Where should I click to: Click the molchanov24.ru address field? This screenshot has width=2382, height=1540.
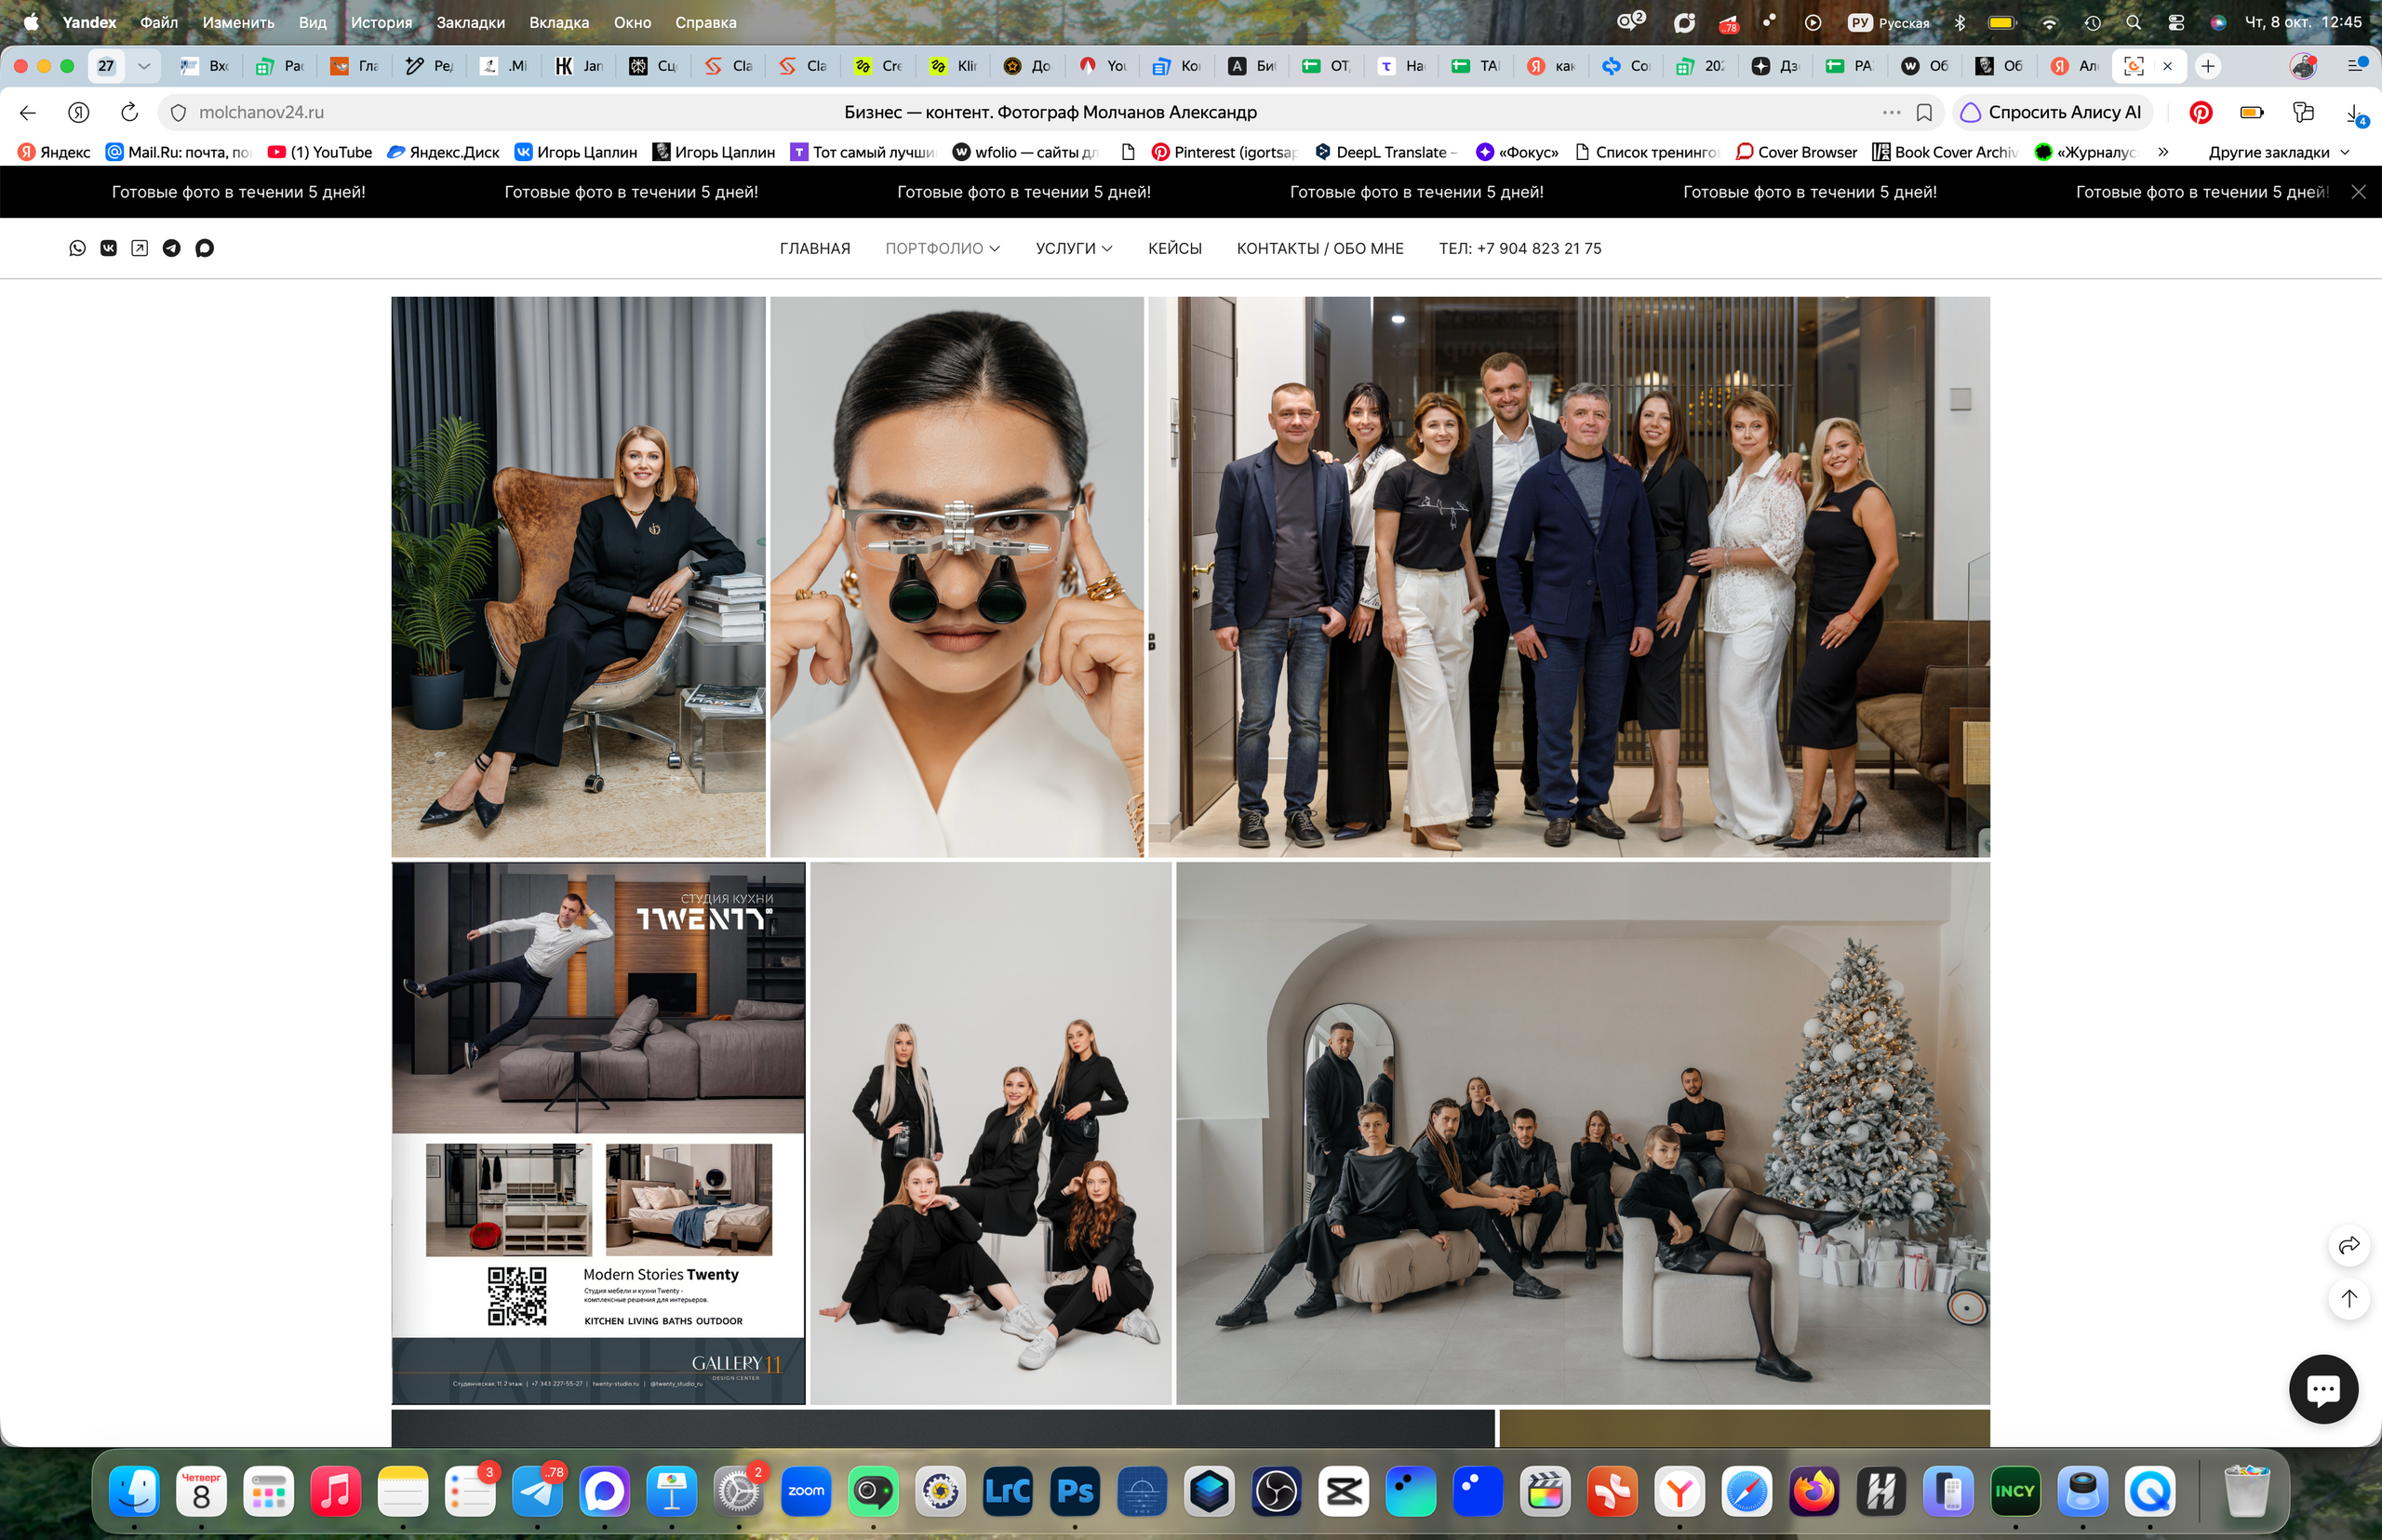click(x=261, y=112)
